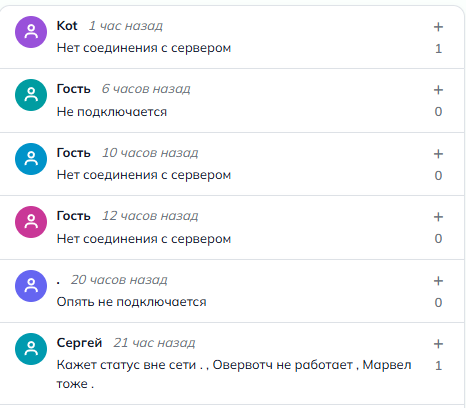The image size is (466, 408).
Task: Click the '1 час назад' timestamp
Action: point(126,26)
